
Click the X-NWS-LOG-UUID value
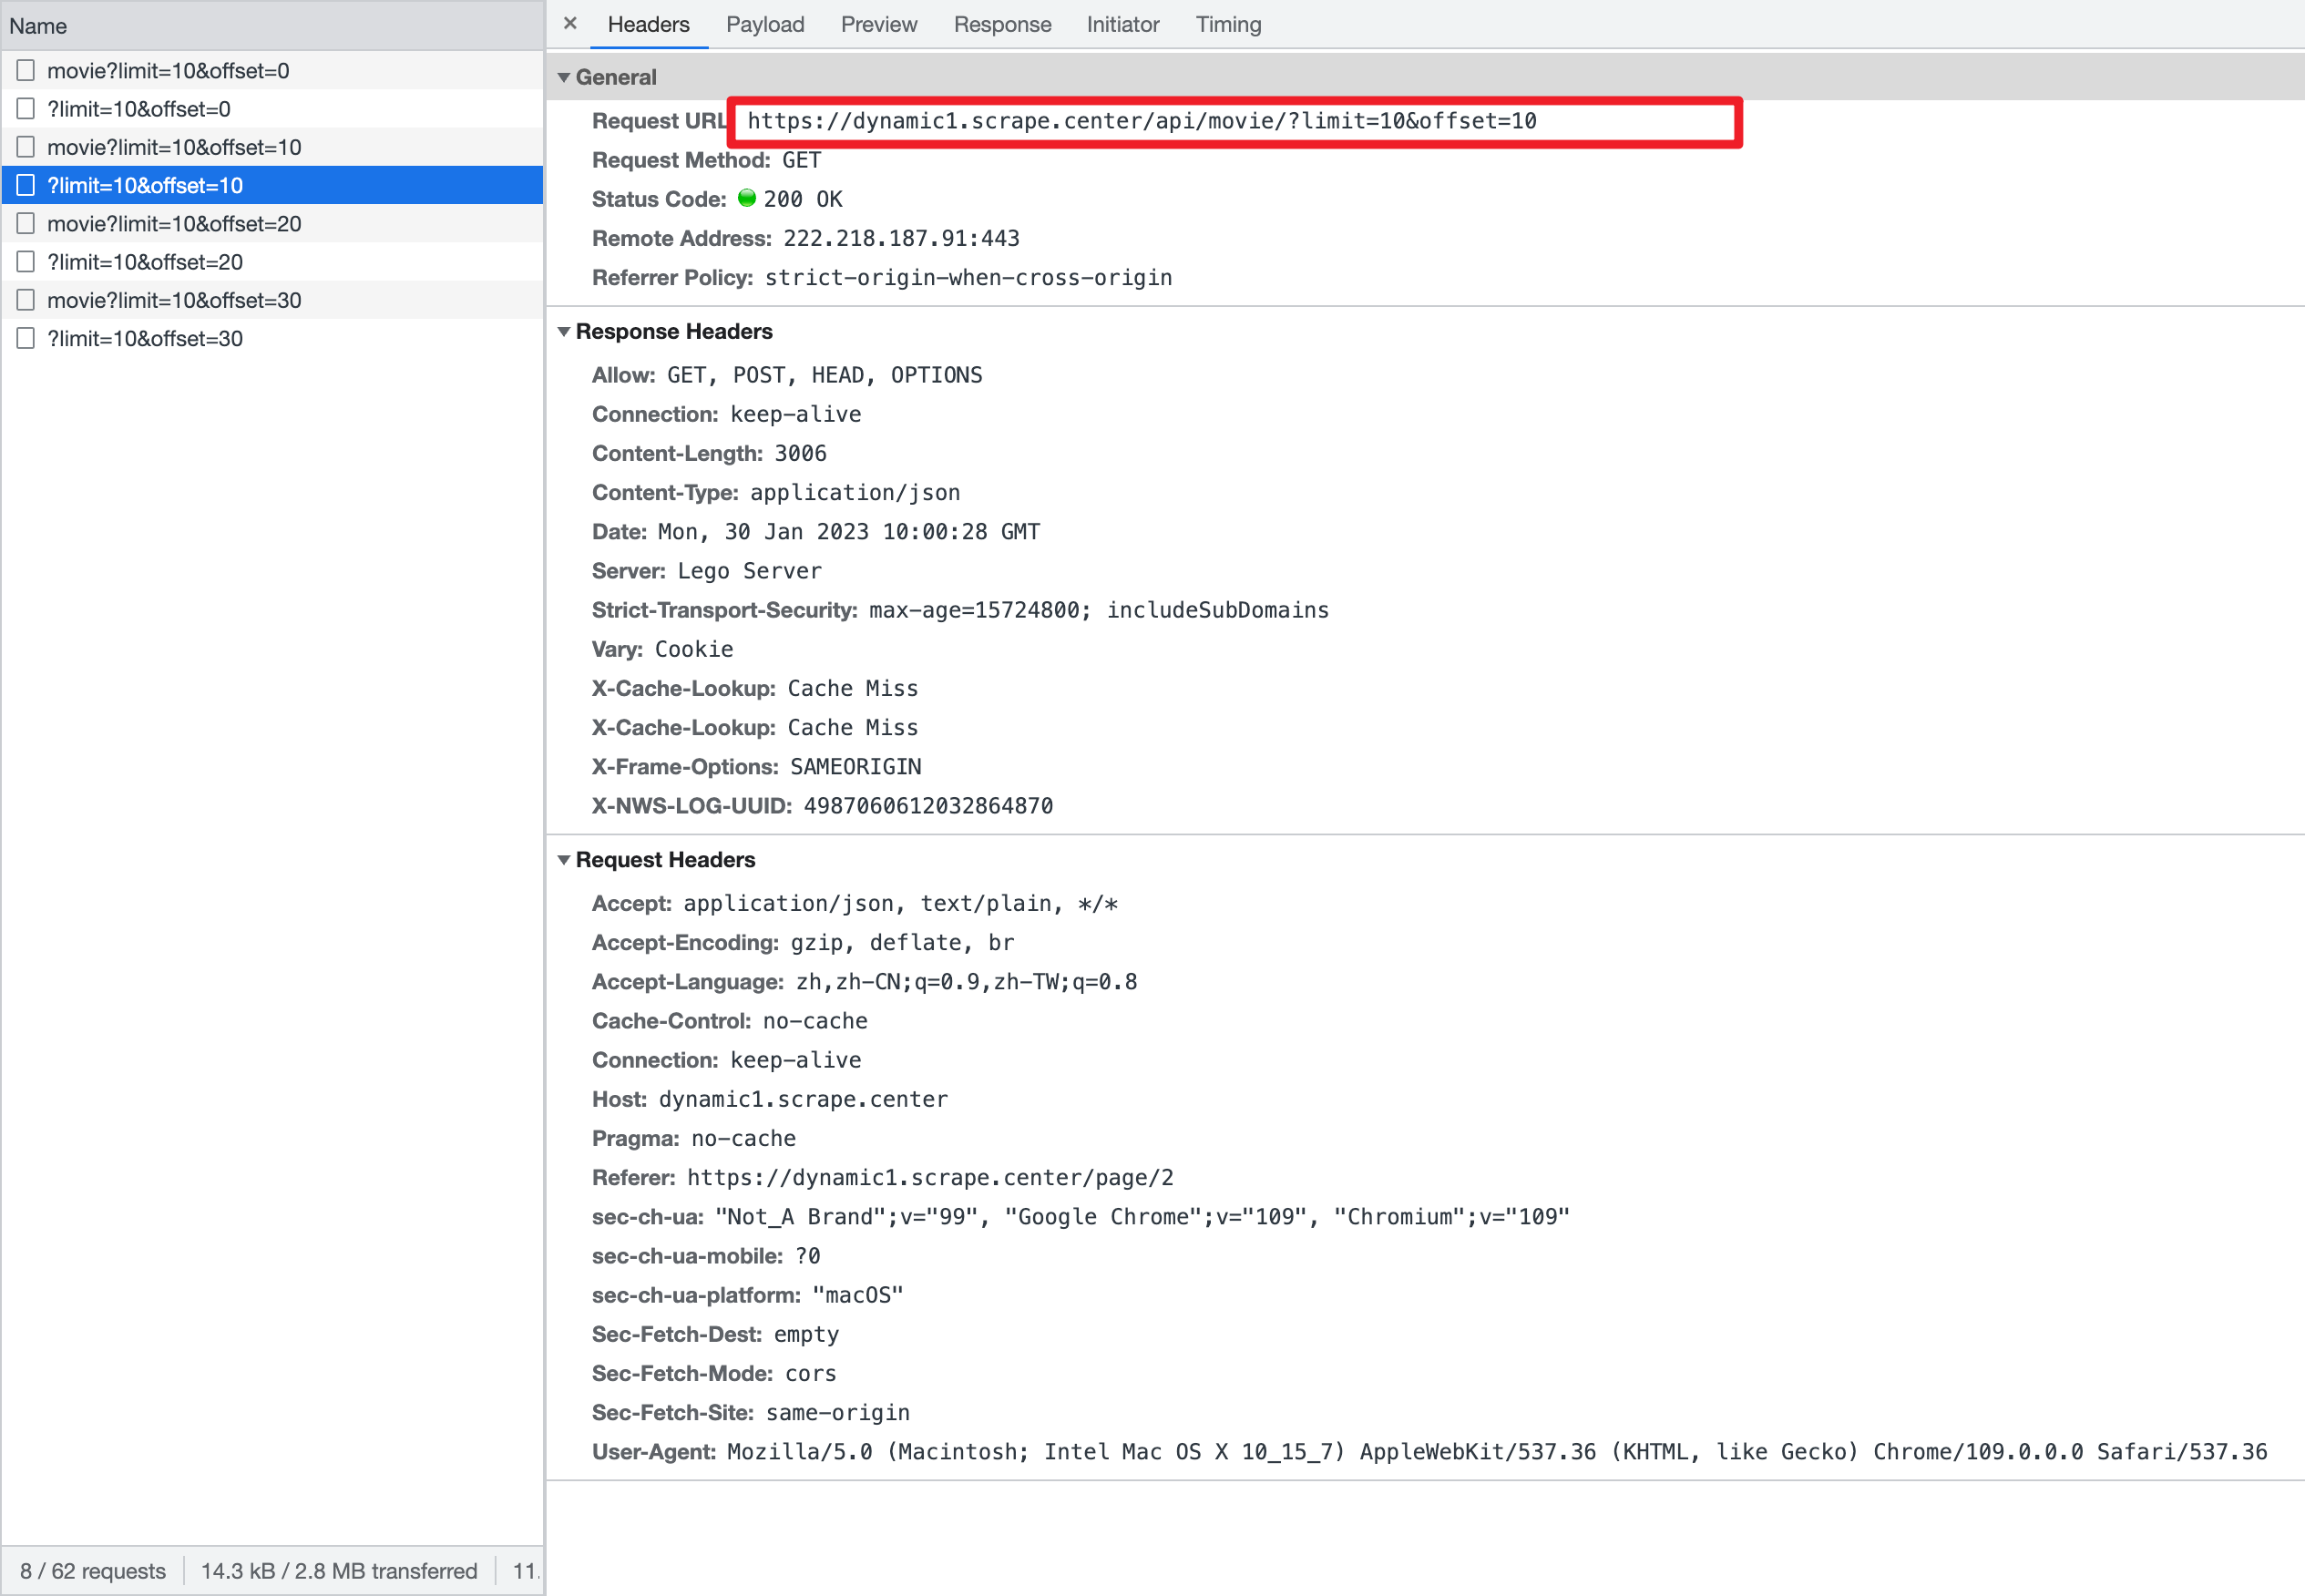pyautogui.click(x=928, y=806)
